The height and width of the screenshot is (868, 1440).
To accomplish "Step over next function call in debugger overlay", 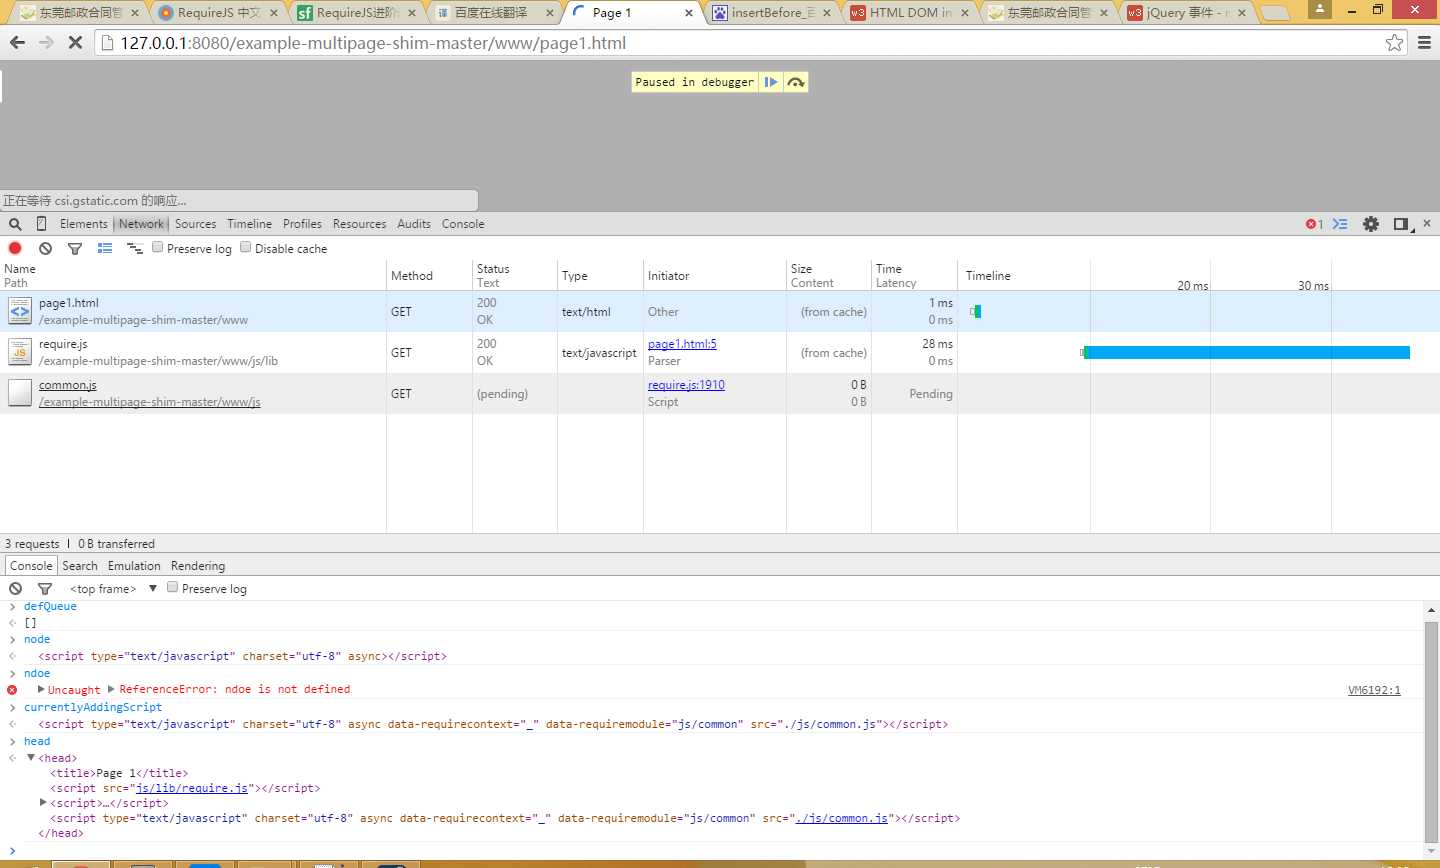I will point(796,82).
